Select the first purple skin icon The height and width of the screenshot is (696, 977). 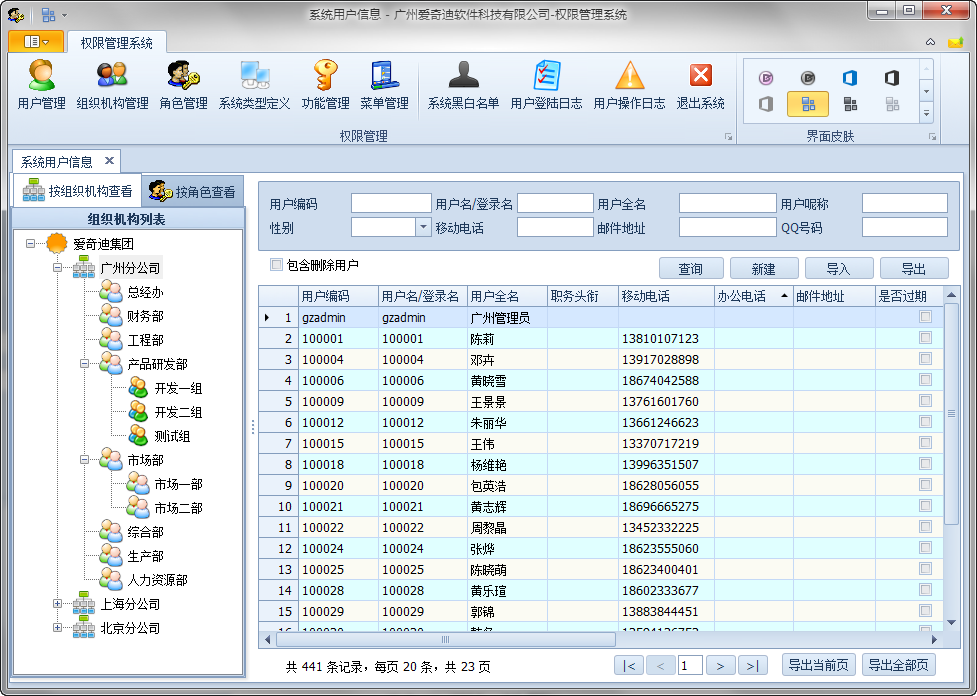click(766, 78)
